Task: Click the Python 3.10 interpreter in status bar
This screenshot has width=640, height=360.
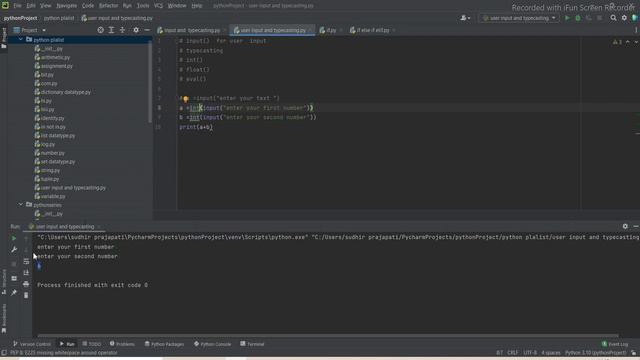Action: (596, 353)
